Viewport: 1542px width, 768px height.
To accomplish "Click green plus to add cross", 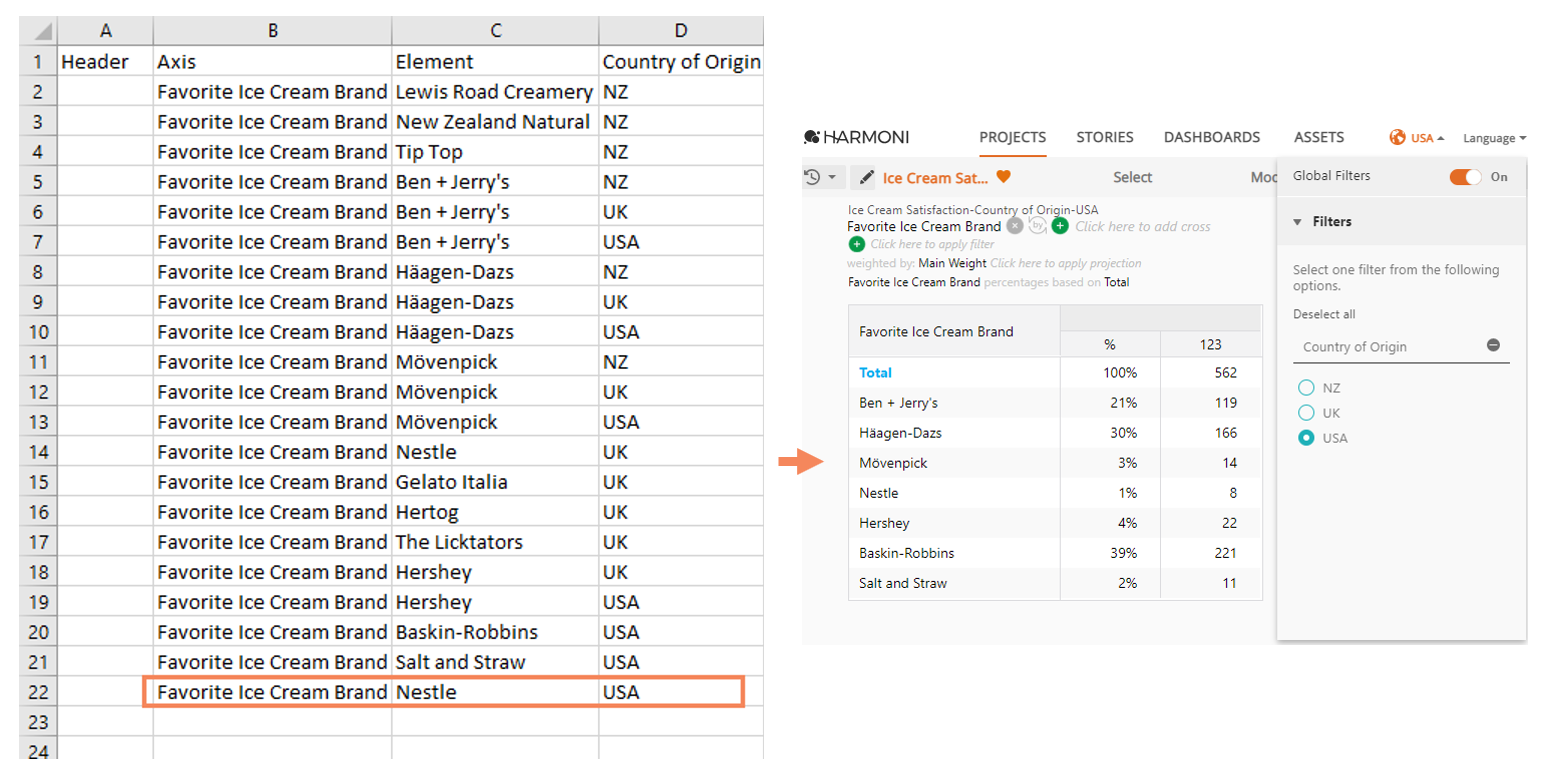I will click(x=1060, y=226).
